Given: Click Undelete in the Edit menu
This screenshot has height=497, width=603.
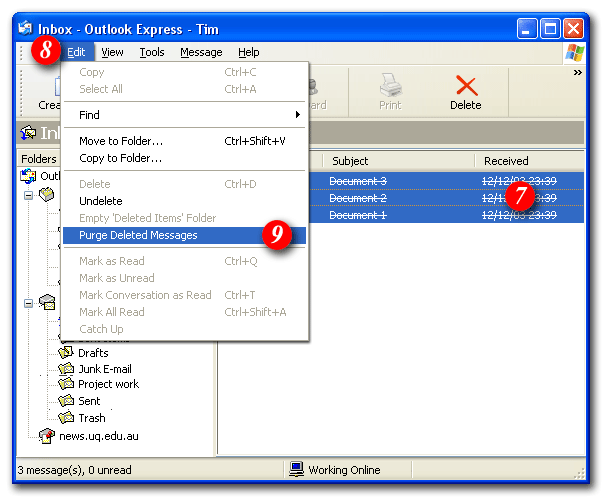Looking at the screenshot, I should (x=101, y=201).
